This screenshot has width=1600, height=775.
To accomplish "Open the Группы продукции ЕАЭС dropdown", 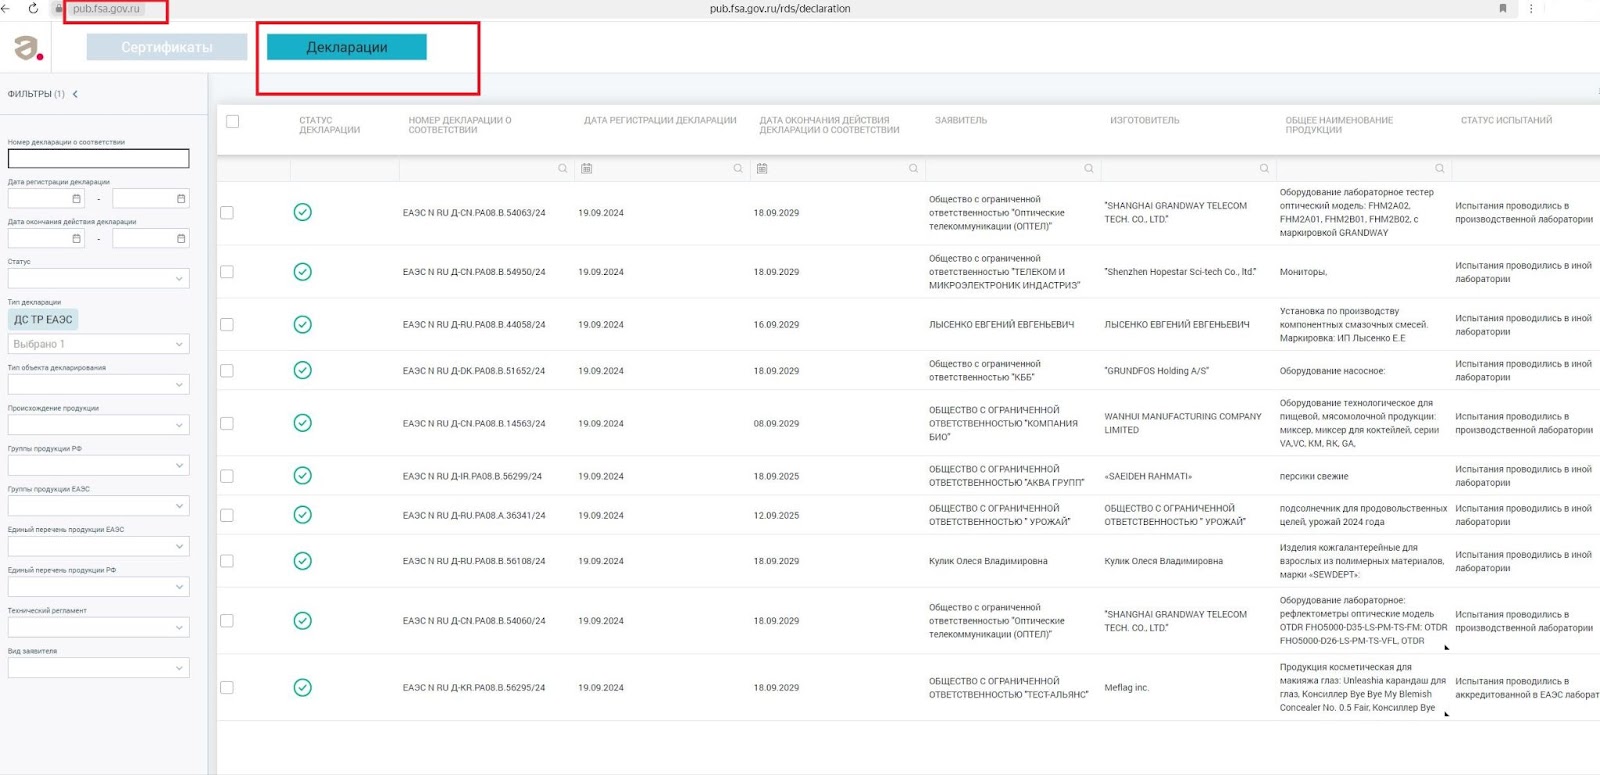I will coord(98,506).
